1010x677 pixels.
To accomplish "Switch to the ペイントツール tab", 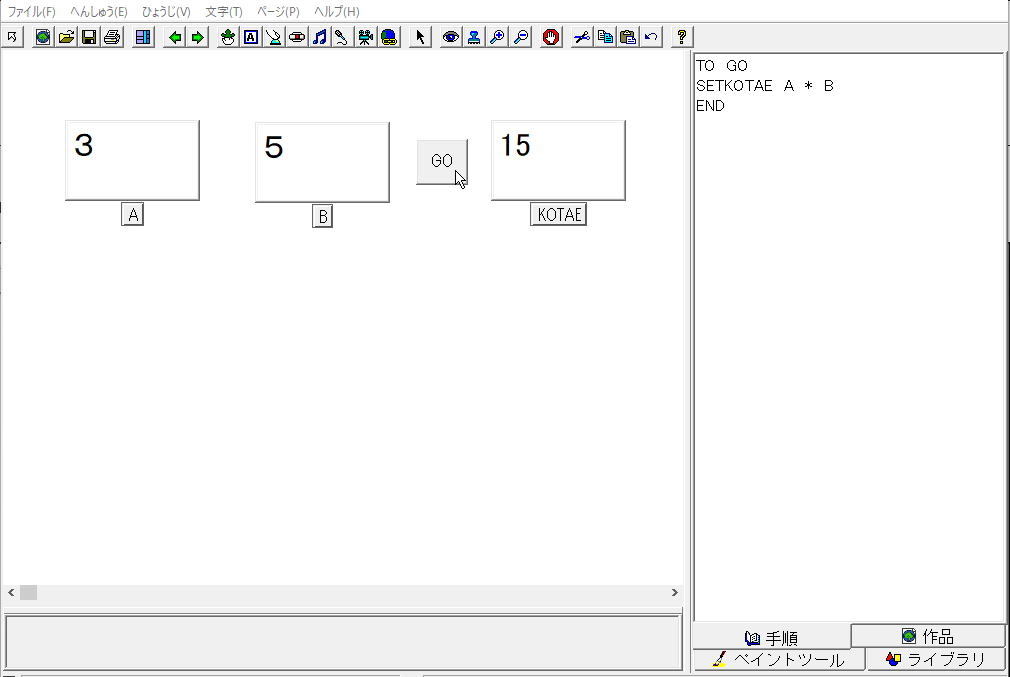I will pyautogui.click(x=778, y=660).
